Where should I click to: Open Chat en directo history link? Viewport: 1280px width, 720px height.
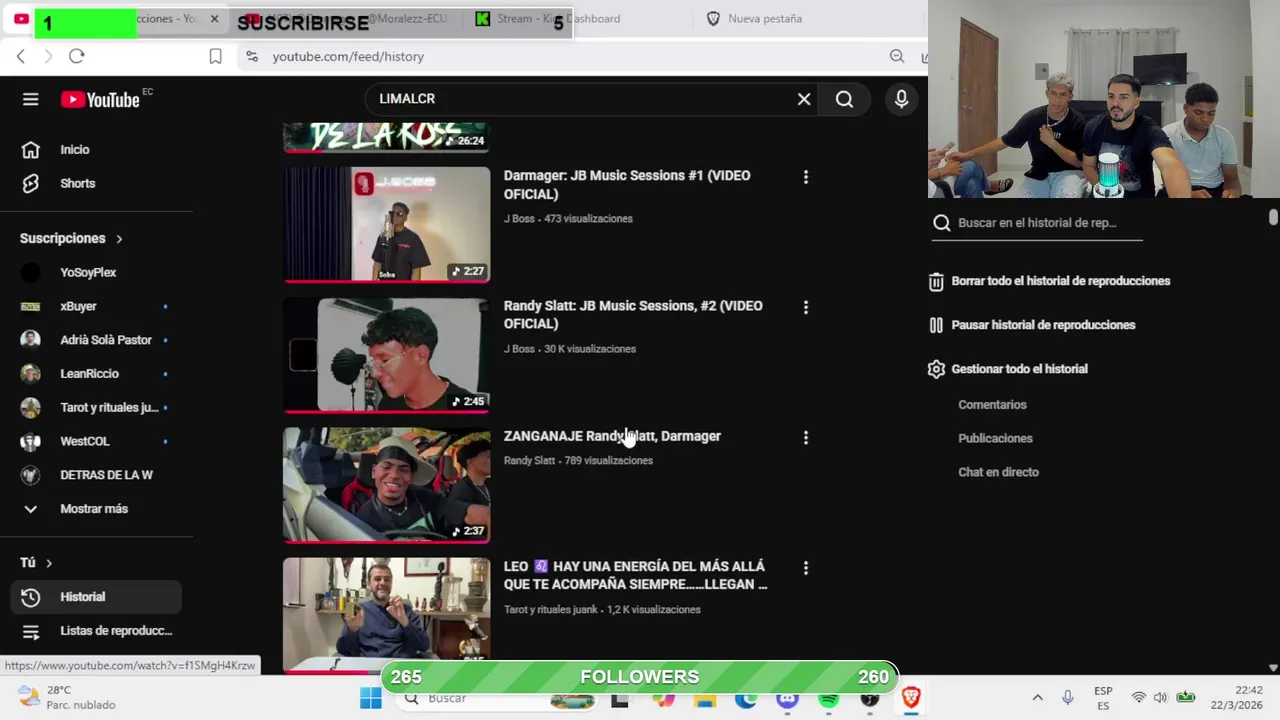point(998,472)
